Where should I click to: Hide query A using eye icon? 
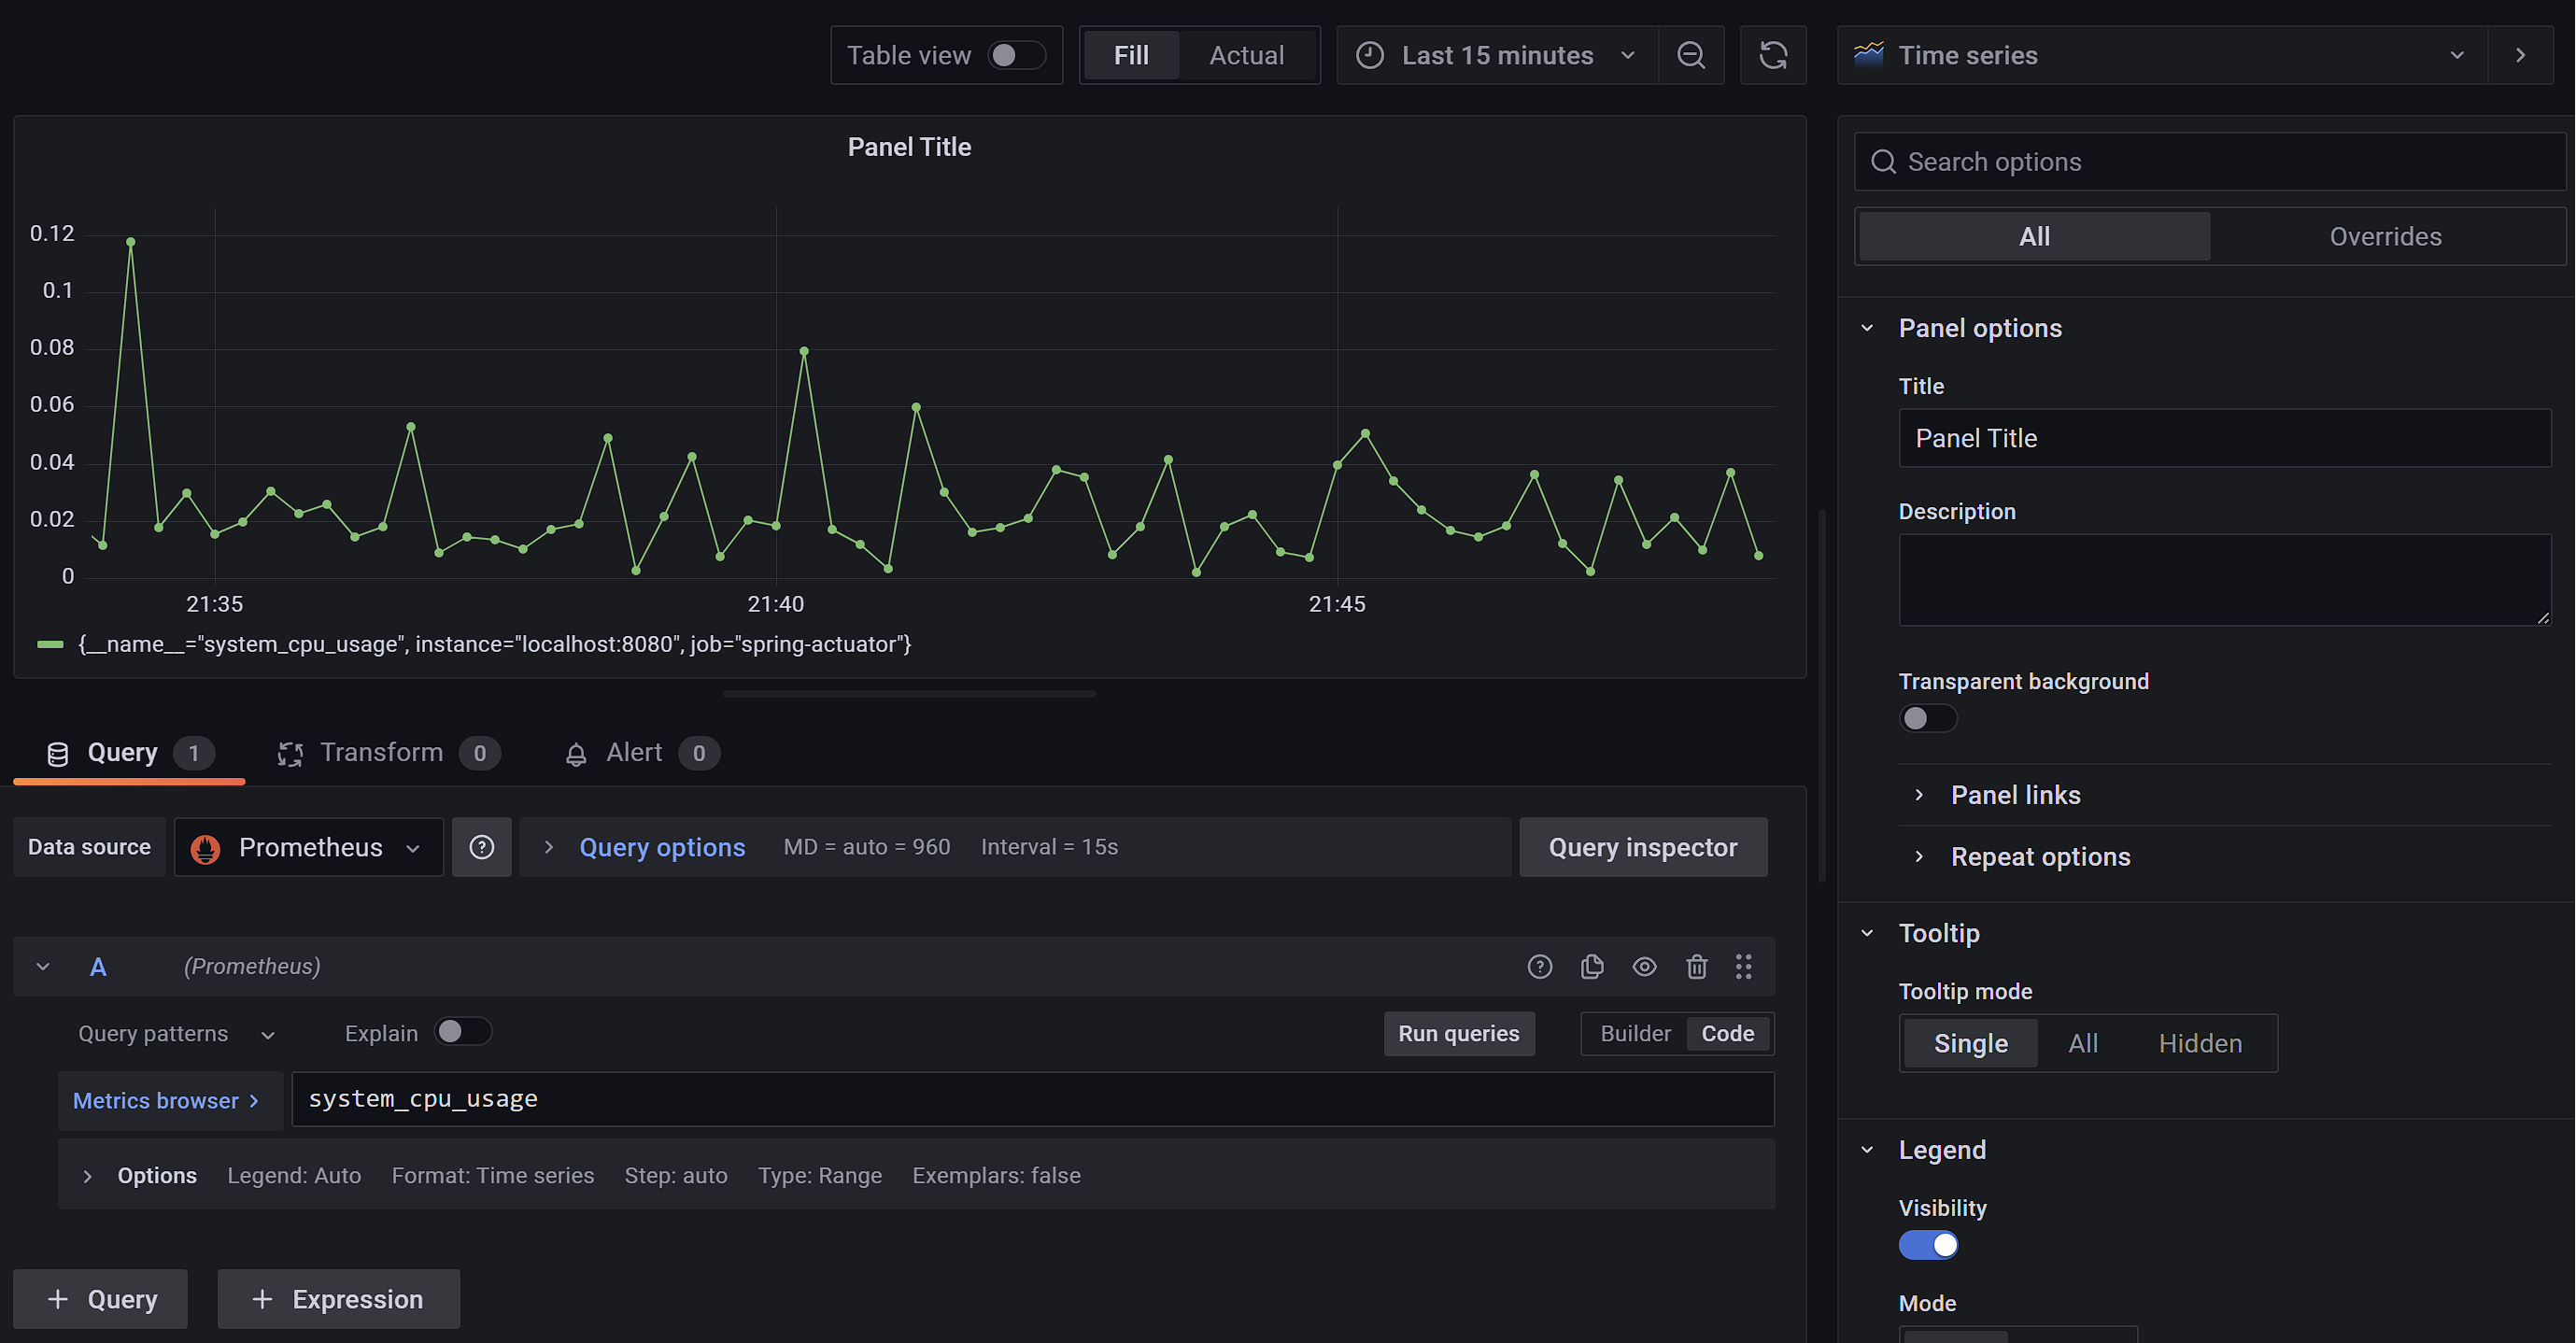click(1644, 966)
